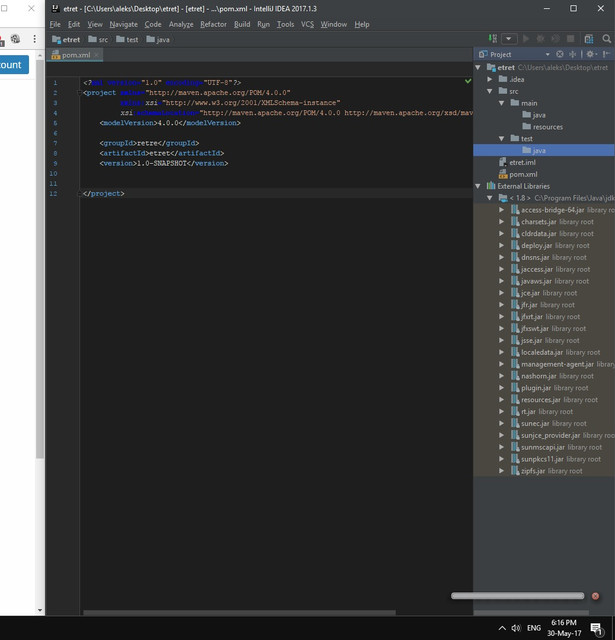
Task: Click the blue button in browser window
Action: [14, 64]
